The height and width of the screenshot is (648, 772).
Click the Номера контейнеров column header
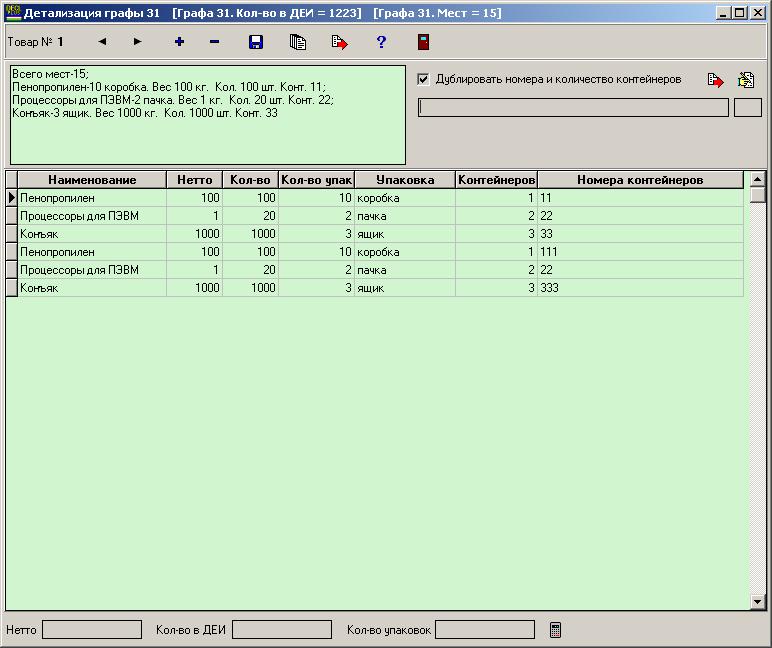(640, 180)
